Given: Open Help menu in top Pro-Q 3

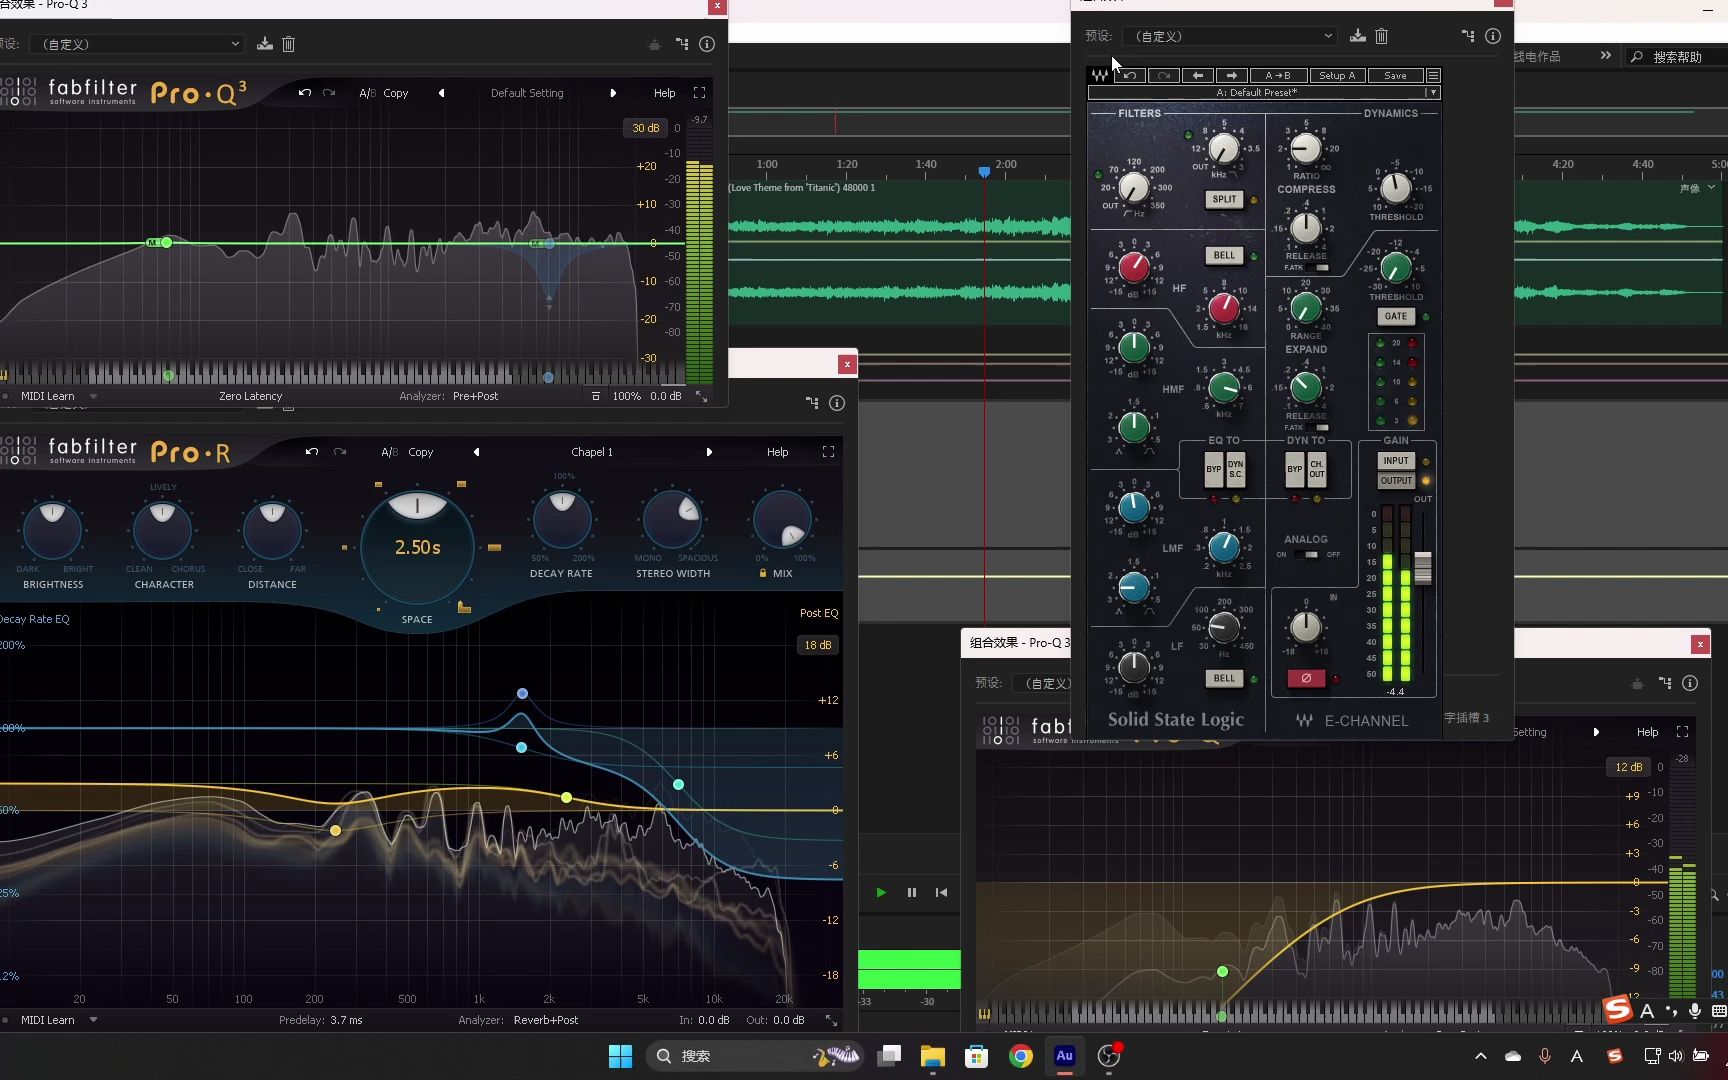Looking at the screenshot, I should [664, 93].
